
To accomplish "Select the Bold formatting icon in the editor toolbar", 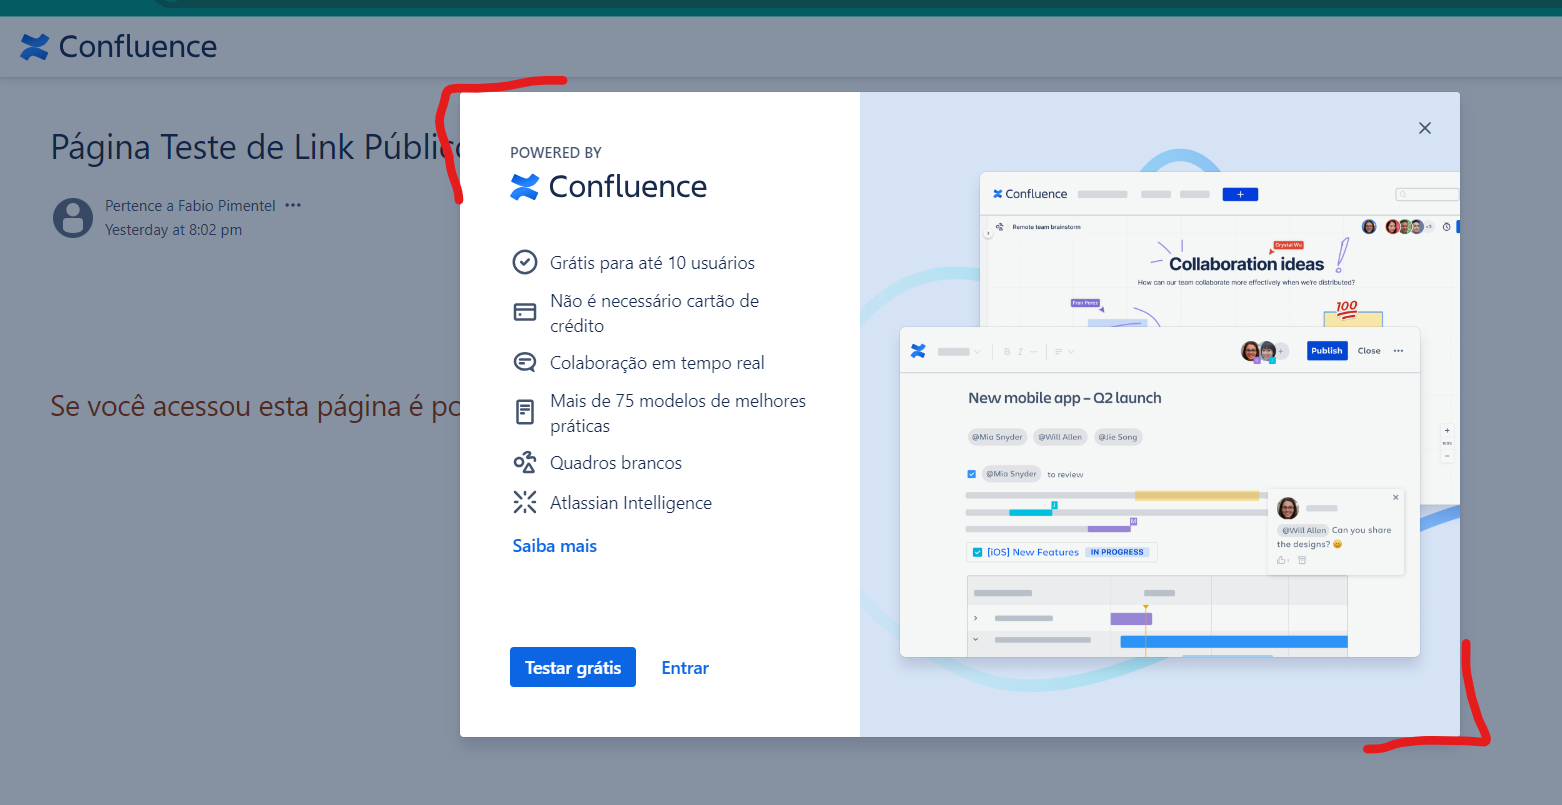I will click(x=1006, y=351).
